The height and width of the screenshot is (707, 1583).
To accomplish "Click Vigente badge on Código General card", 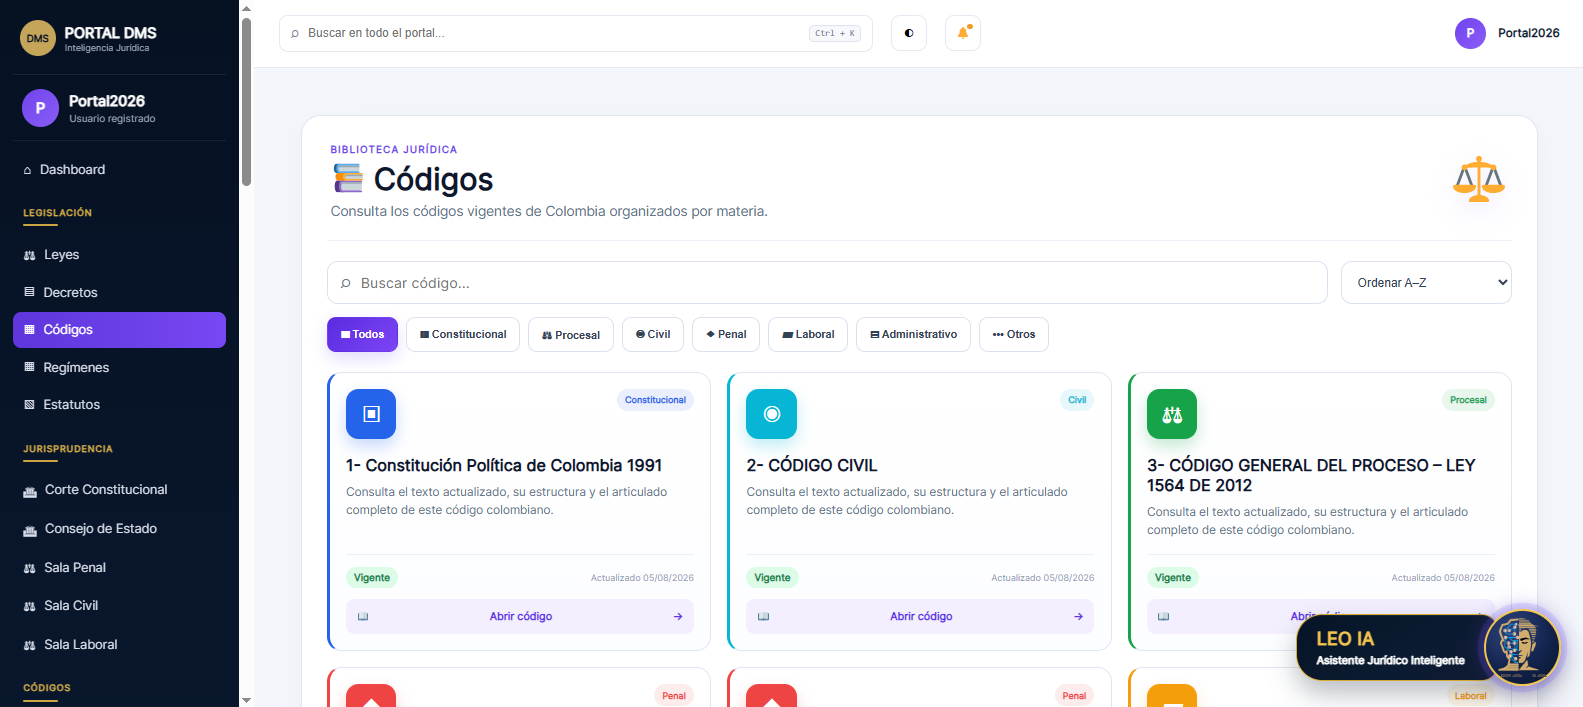I will point(1173,578).
